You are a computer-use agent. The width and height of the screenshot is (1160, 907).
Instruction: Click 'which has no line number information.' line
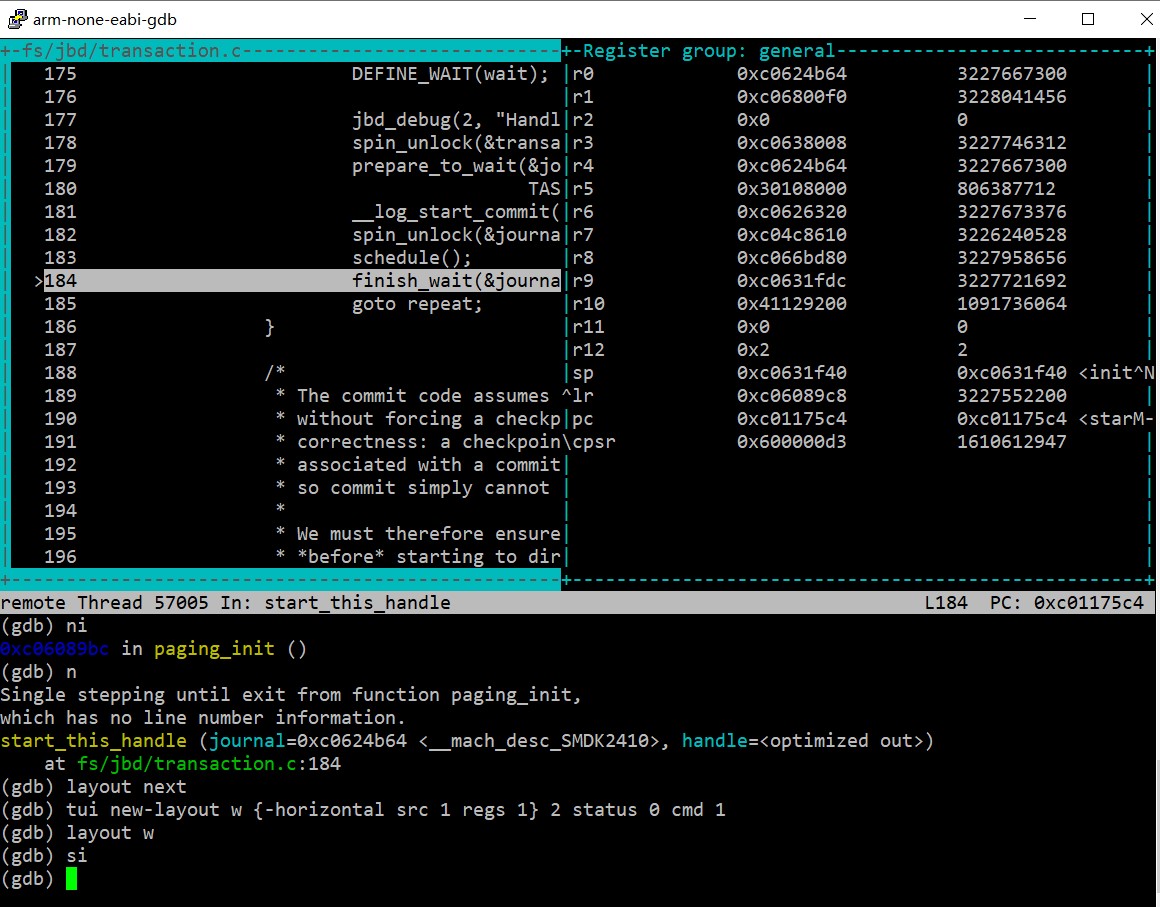[203, 717]
